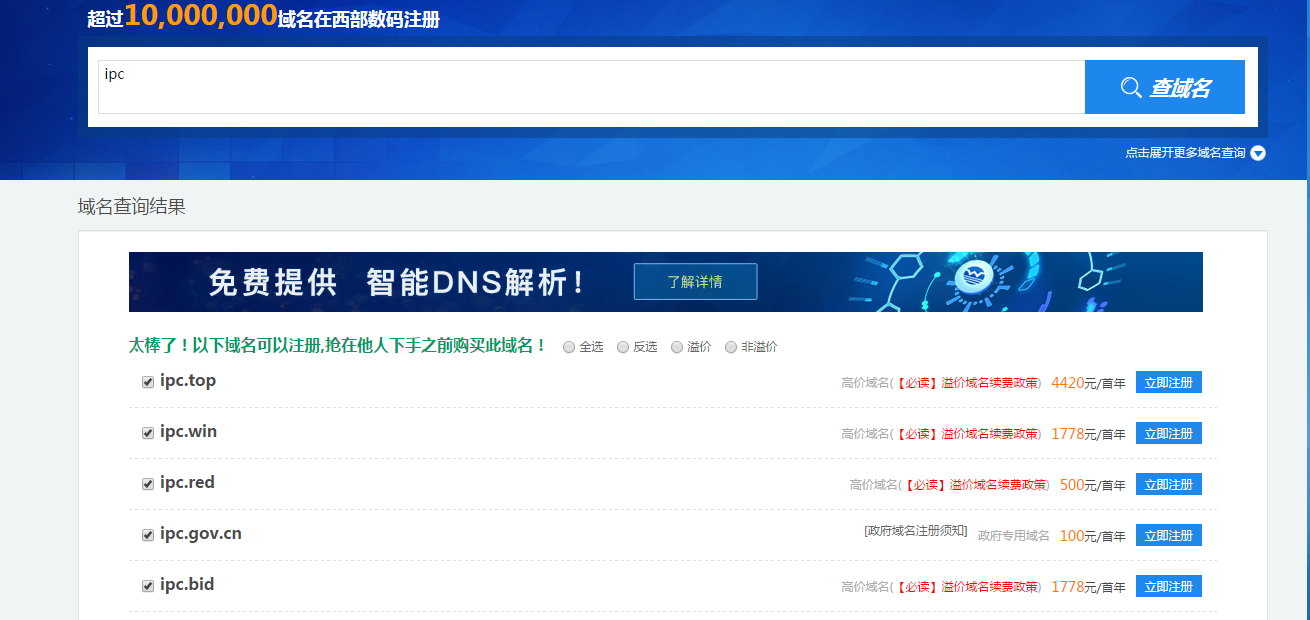Open the 免费提供 智能DNS解析 banner image
The width and height of the screenshot is (1310, 620).
pos(666,282)
